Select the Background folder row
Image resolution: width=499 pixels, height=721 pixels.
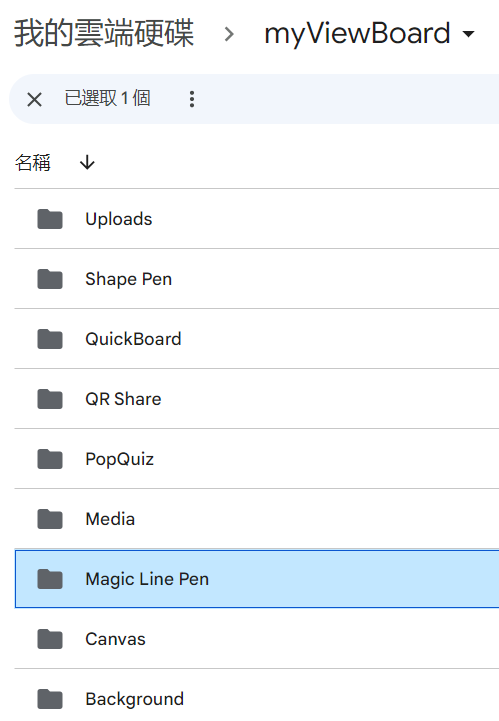[257, 697]
